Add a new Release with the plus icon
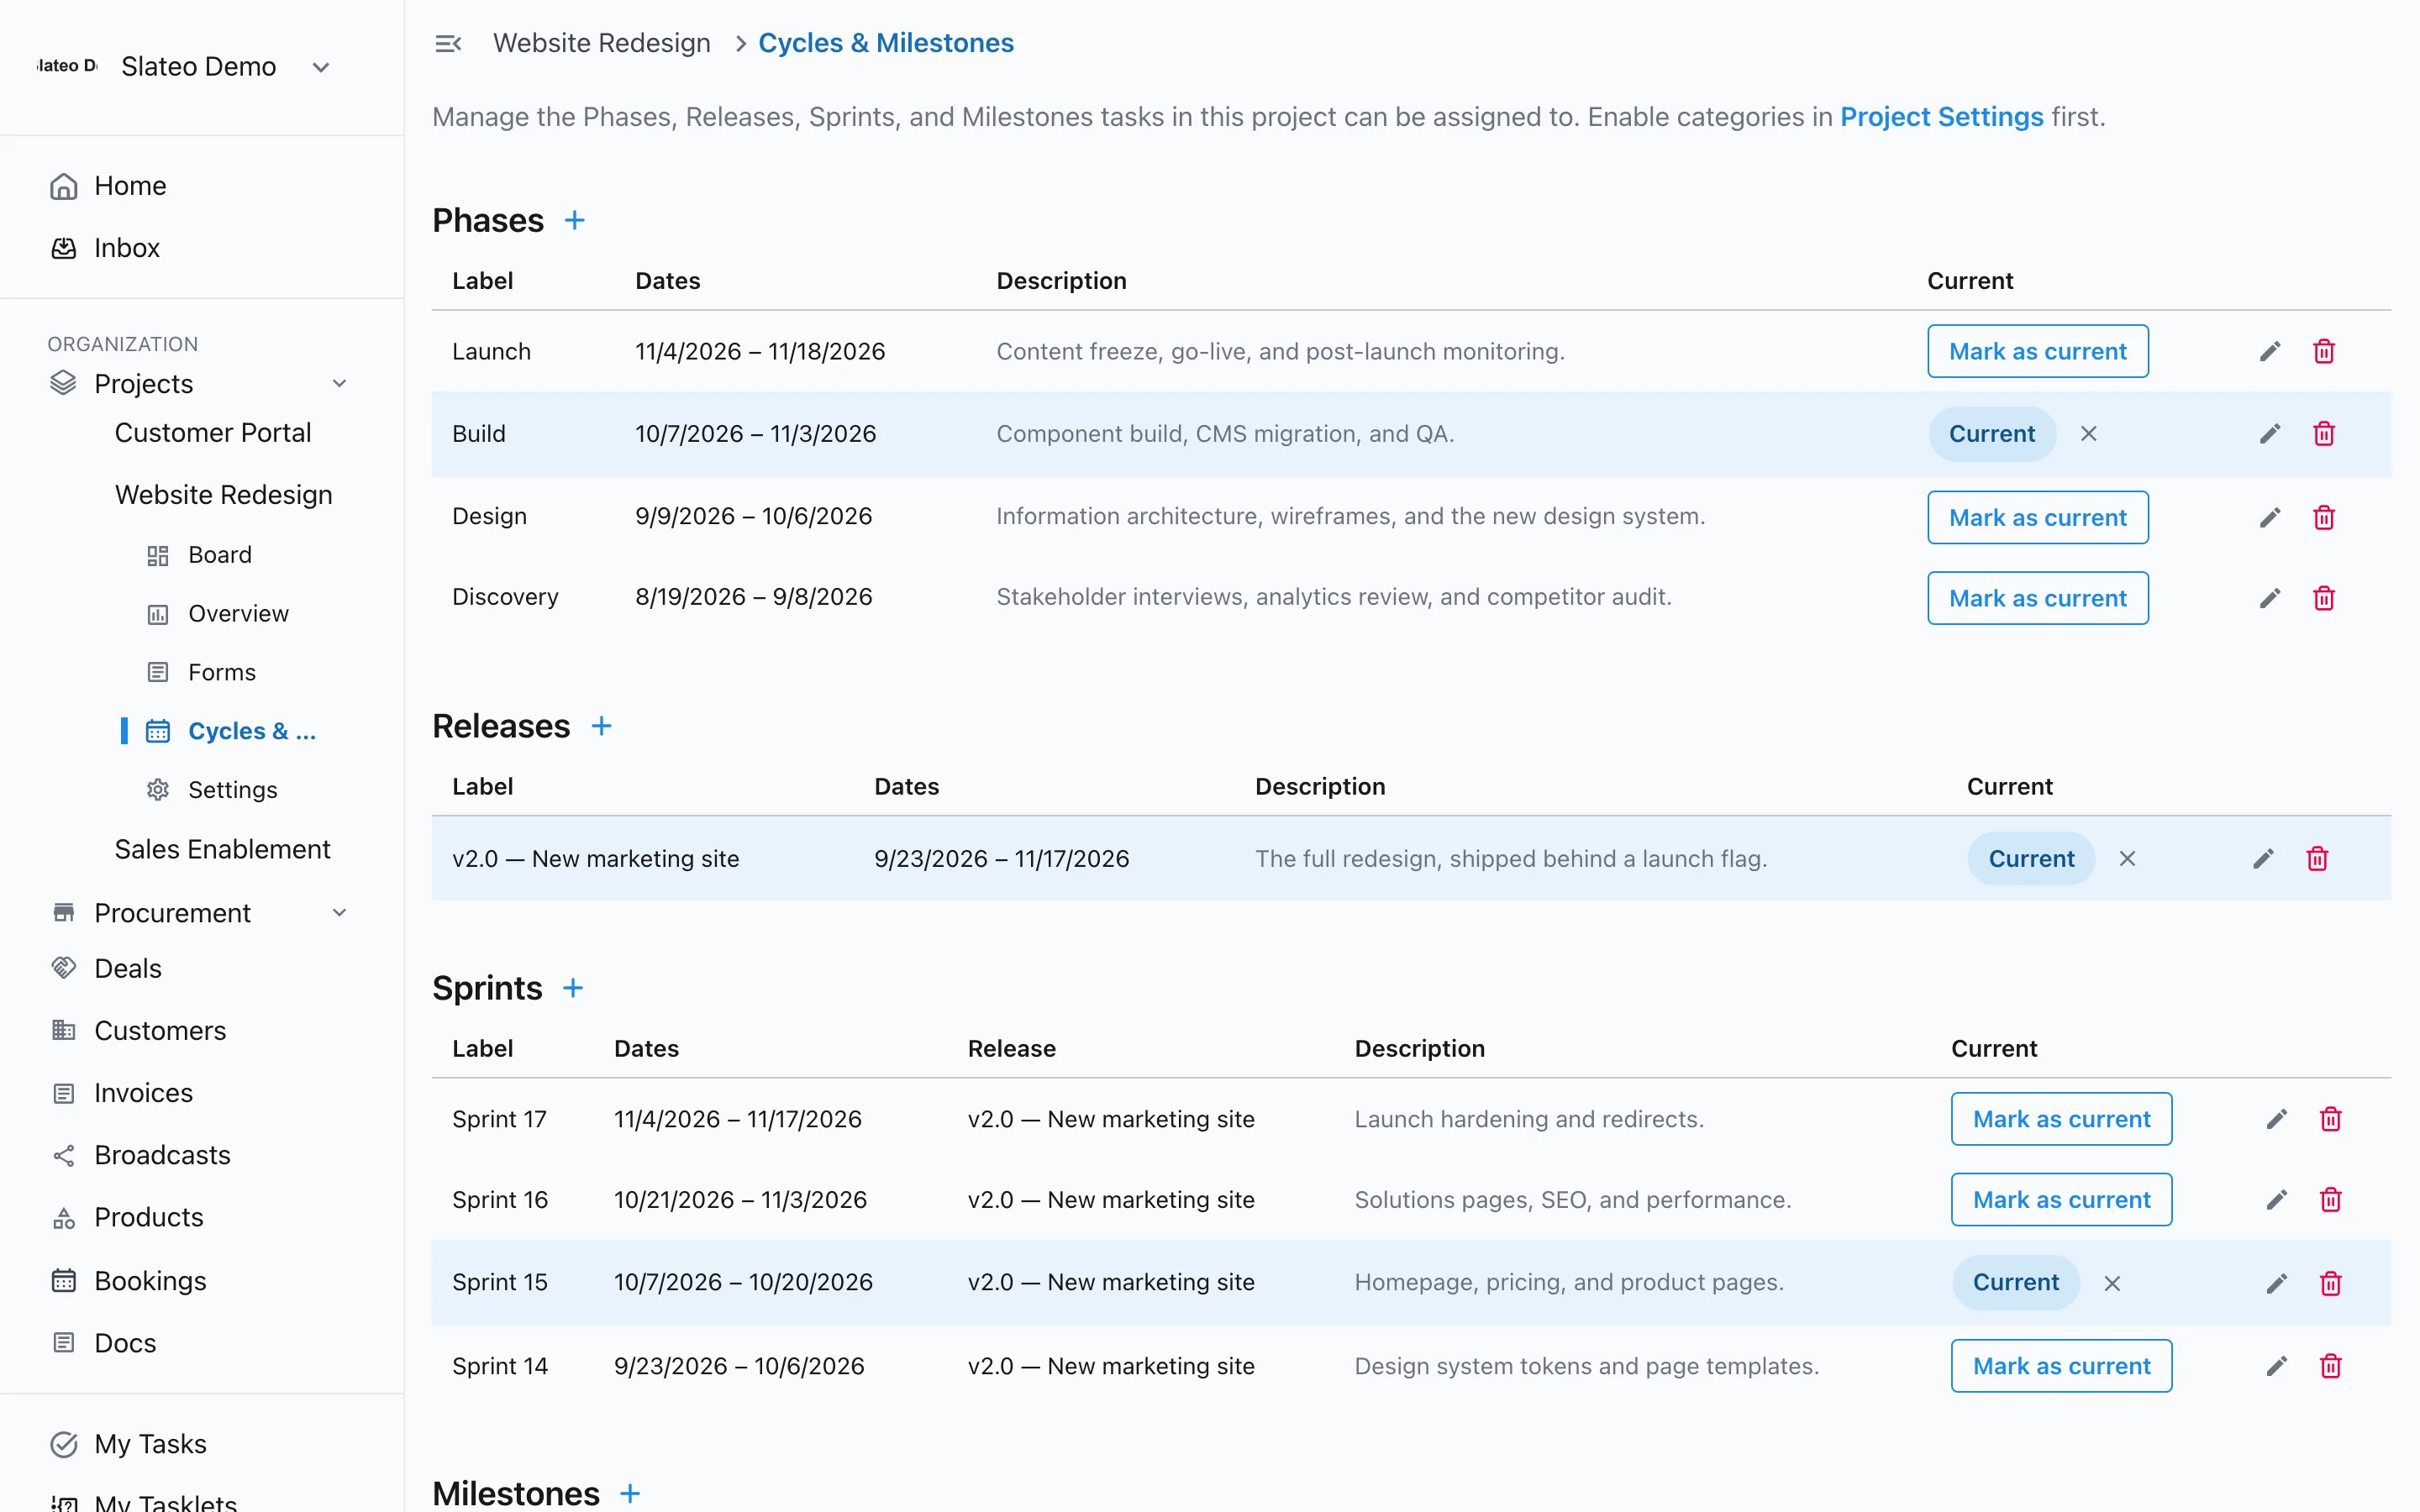This screenshot has width=2420, height=1512. 601,726
